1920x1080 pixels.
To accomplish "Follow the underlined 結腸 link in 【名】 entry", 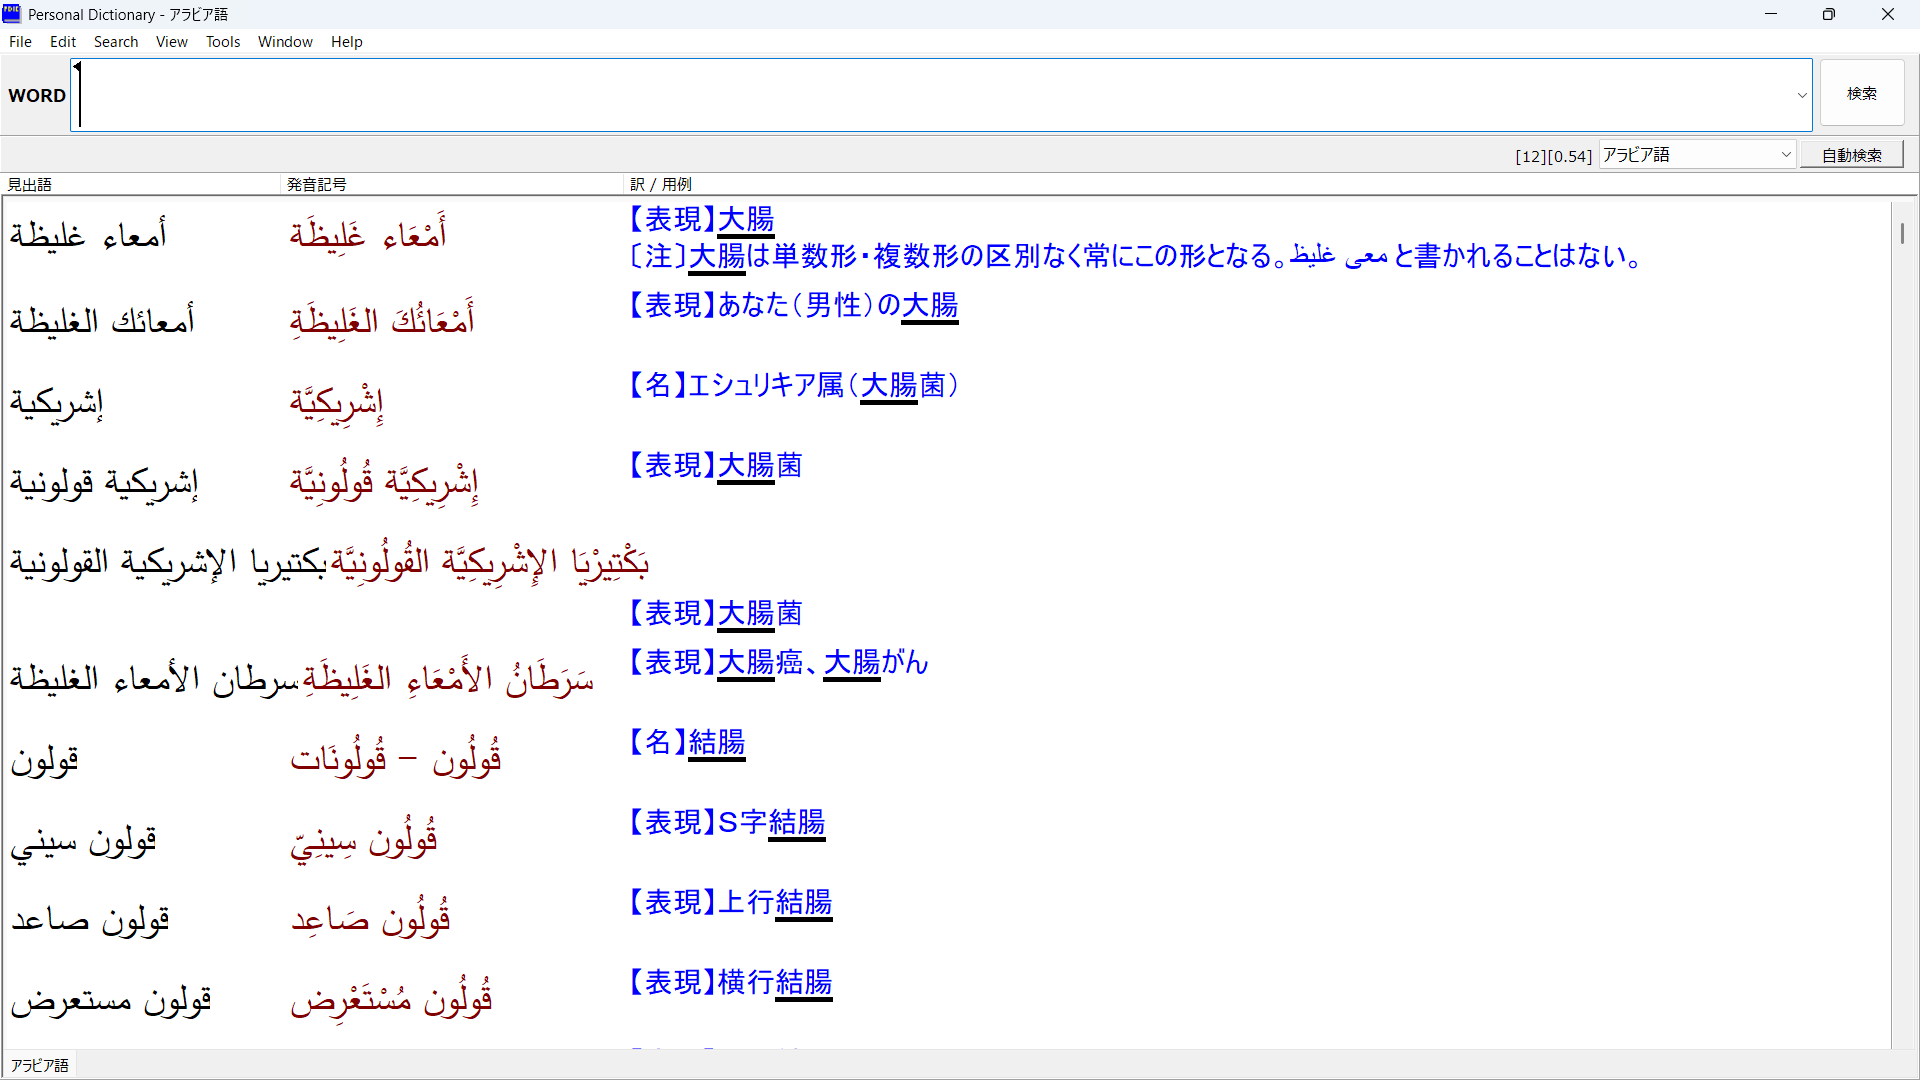I will [x=717, y=743].
